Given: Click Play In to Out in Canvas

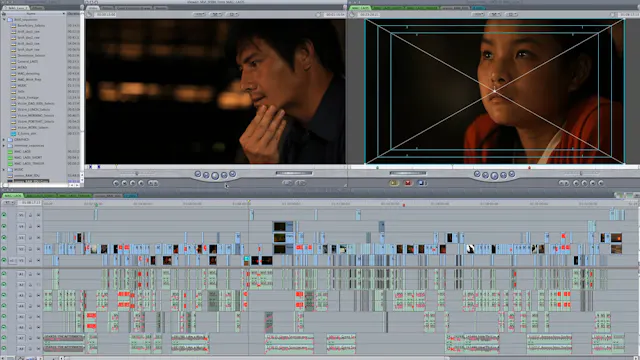Looking at the screenshot, I should (485, 175).
